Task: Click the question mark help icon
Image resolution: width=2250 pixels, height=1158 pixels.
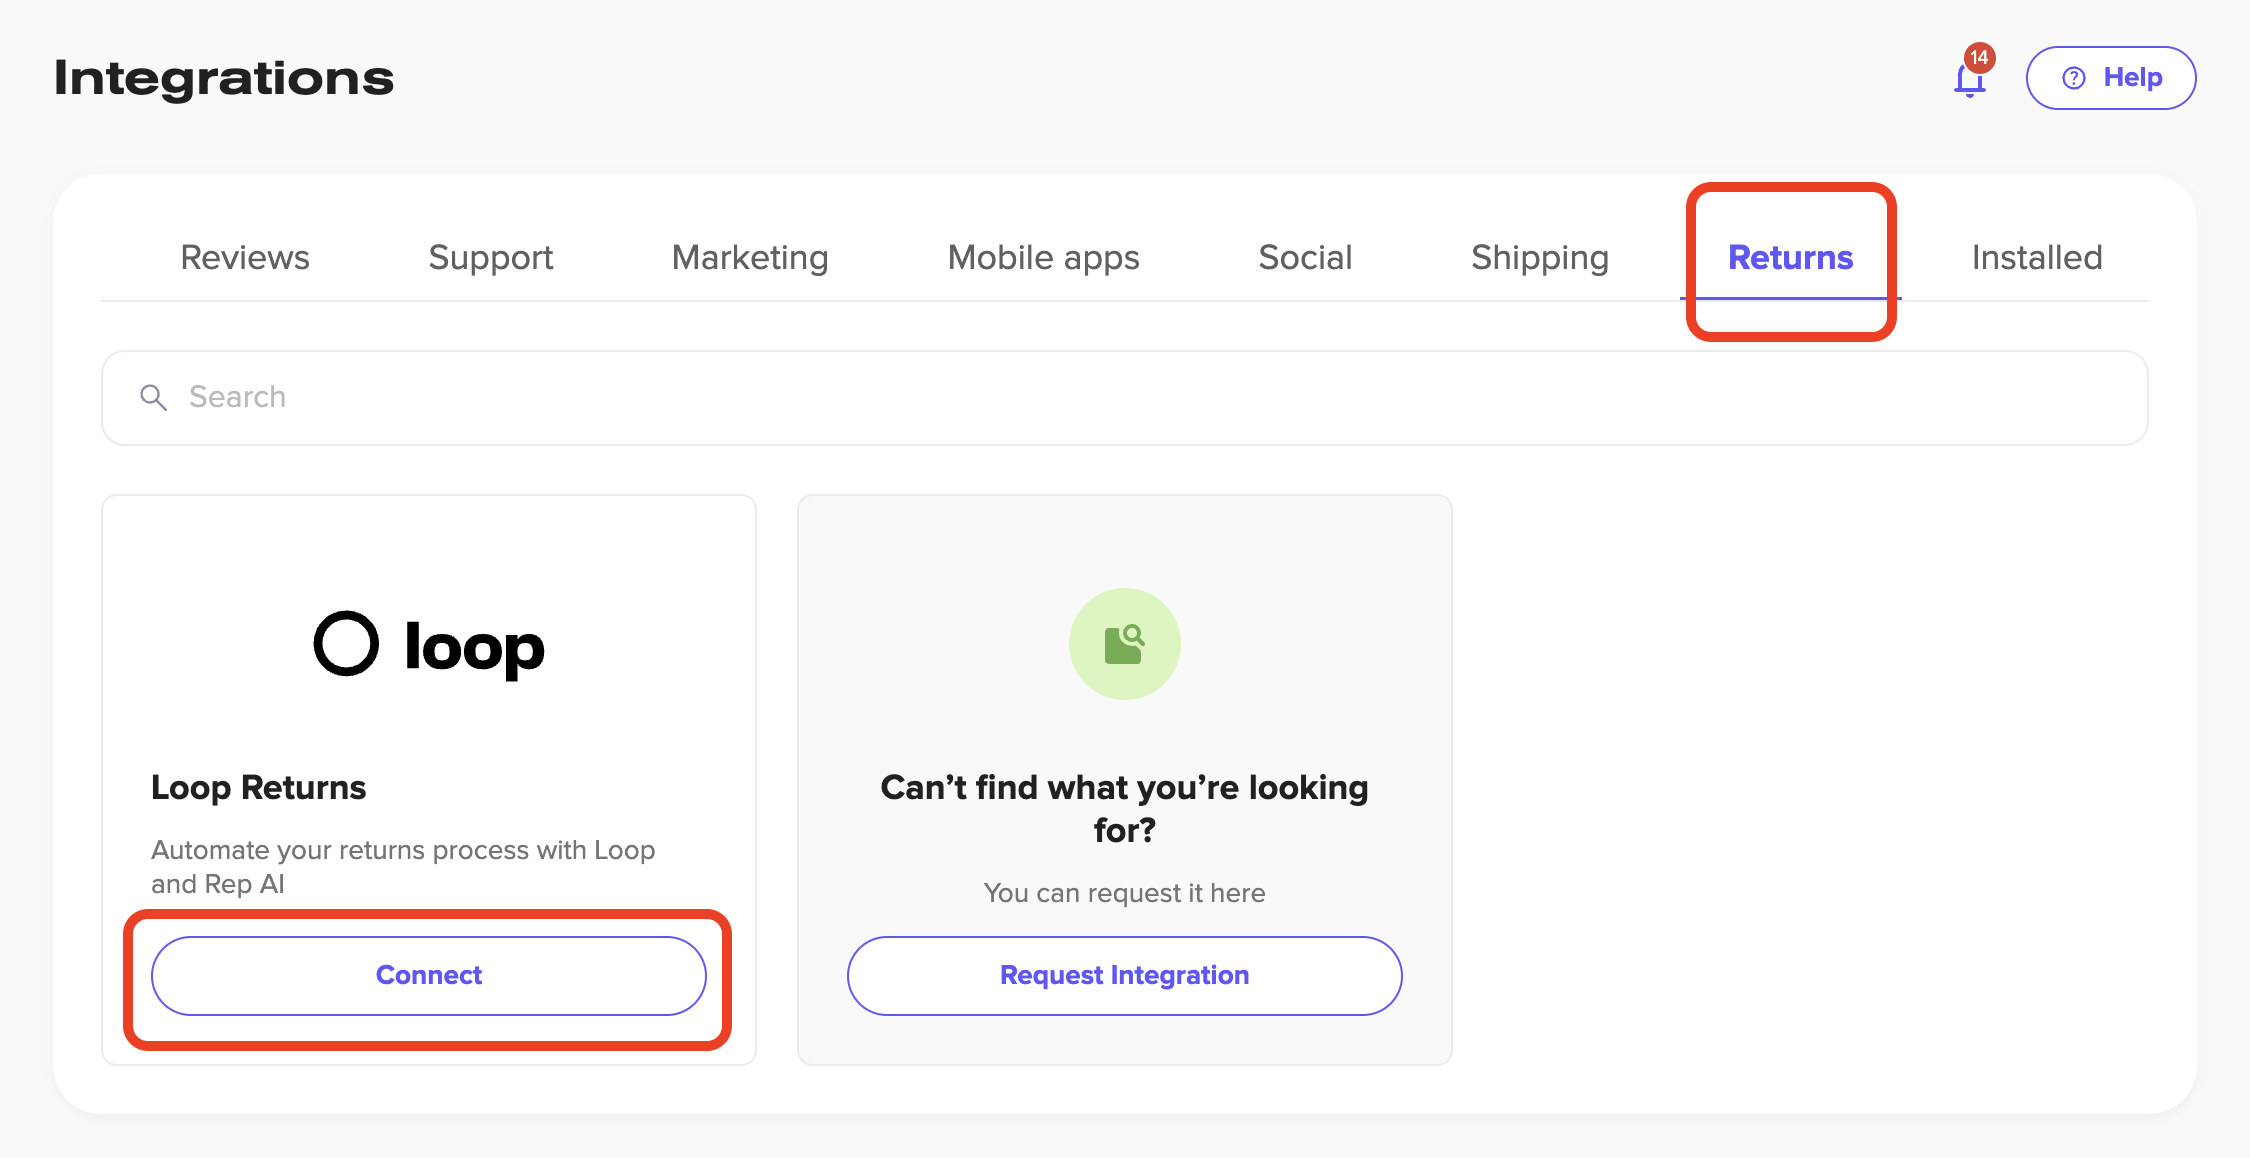Action: 2074,78
